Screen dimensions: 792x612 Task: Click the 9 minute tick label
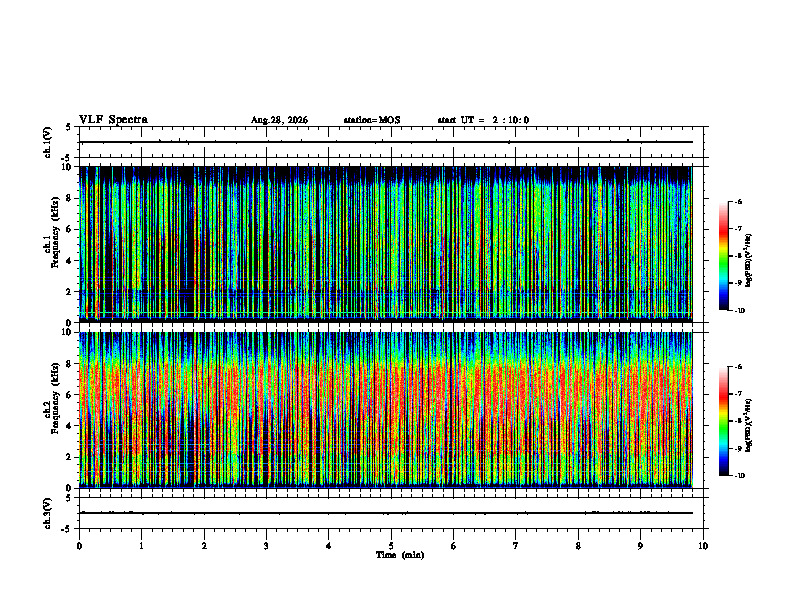tap(640, 546)
